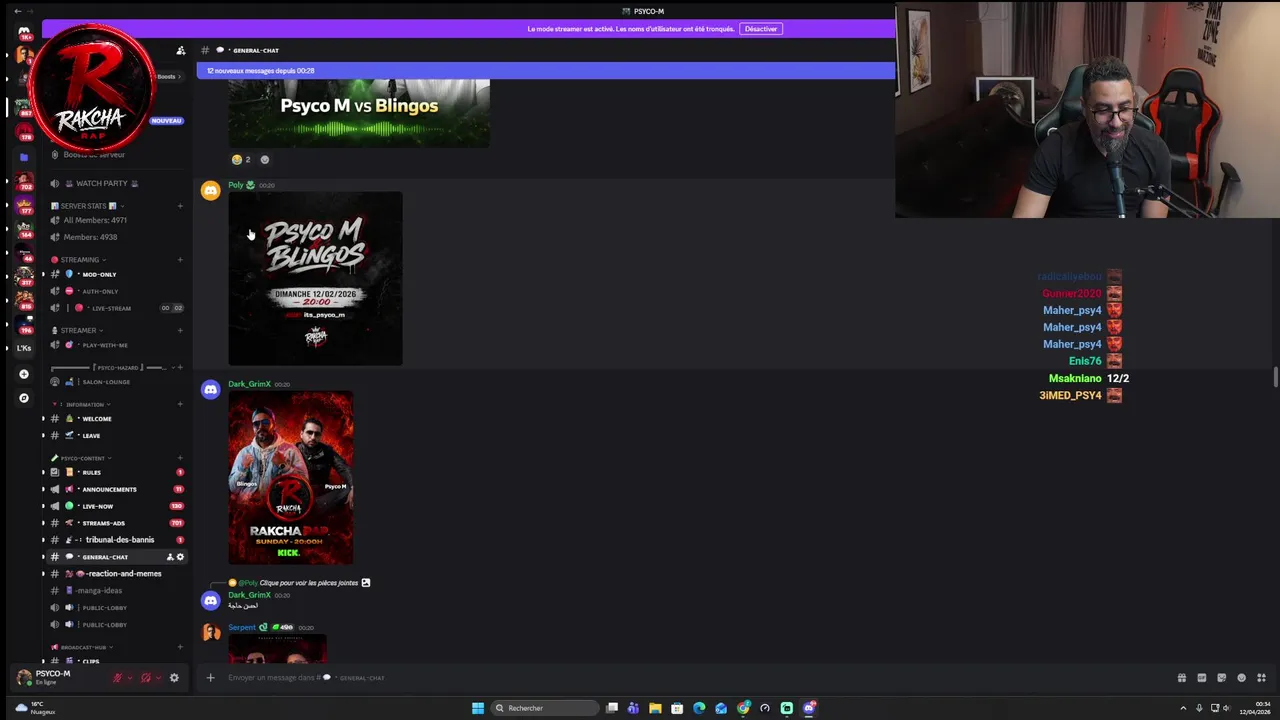Click the chat scrollbar thumb

pyautogui.click(x=1275, y=377)
